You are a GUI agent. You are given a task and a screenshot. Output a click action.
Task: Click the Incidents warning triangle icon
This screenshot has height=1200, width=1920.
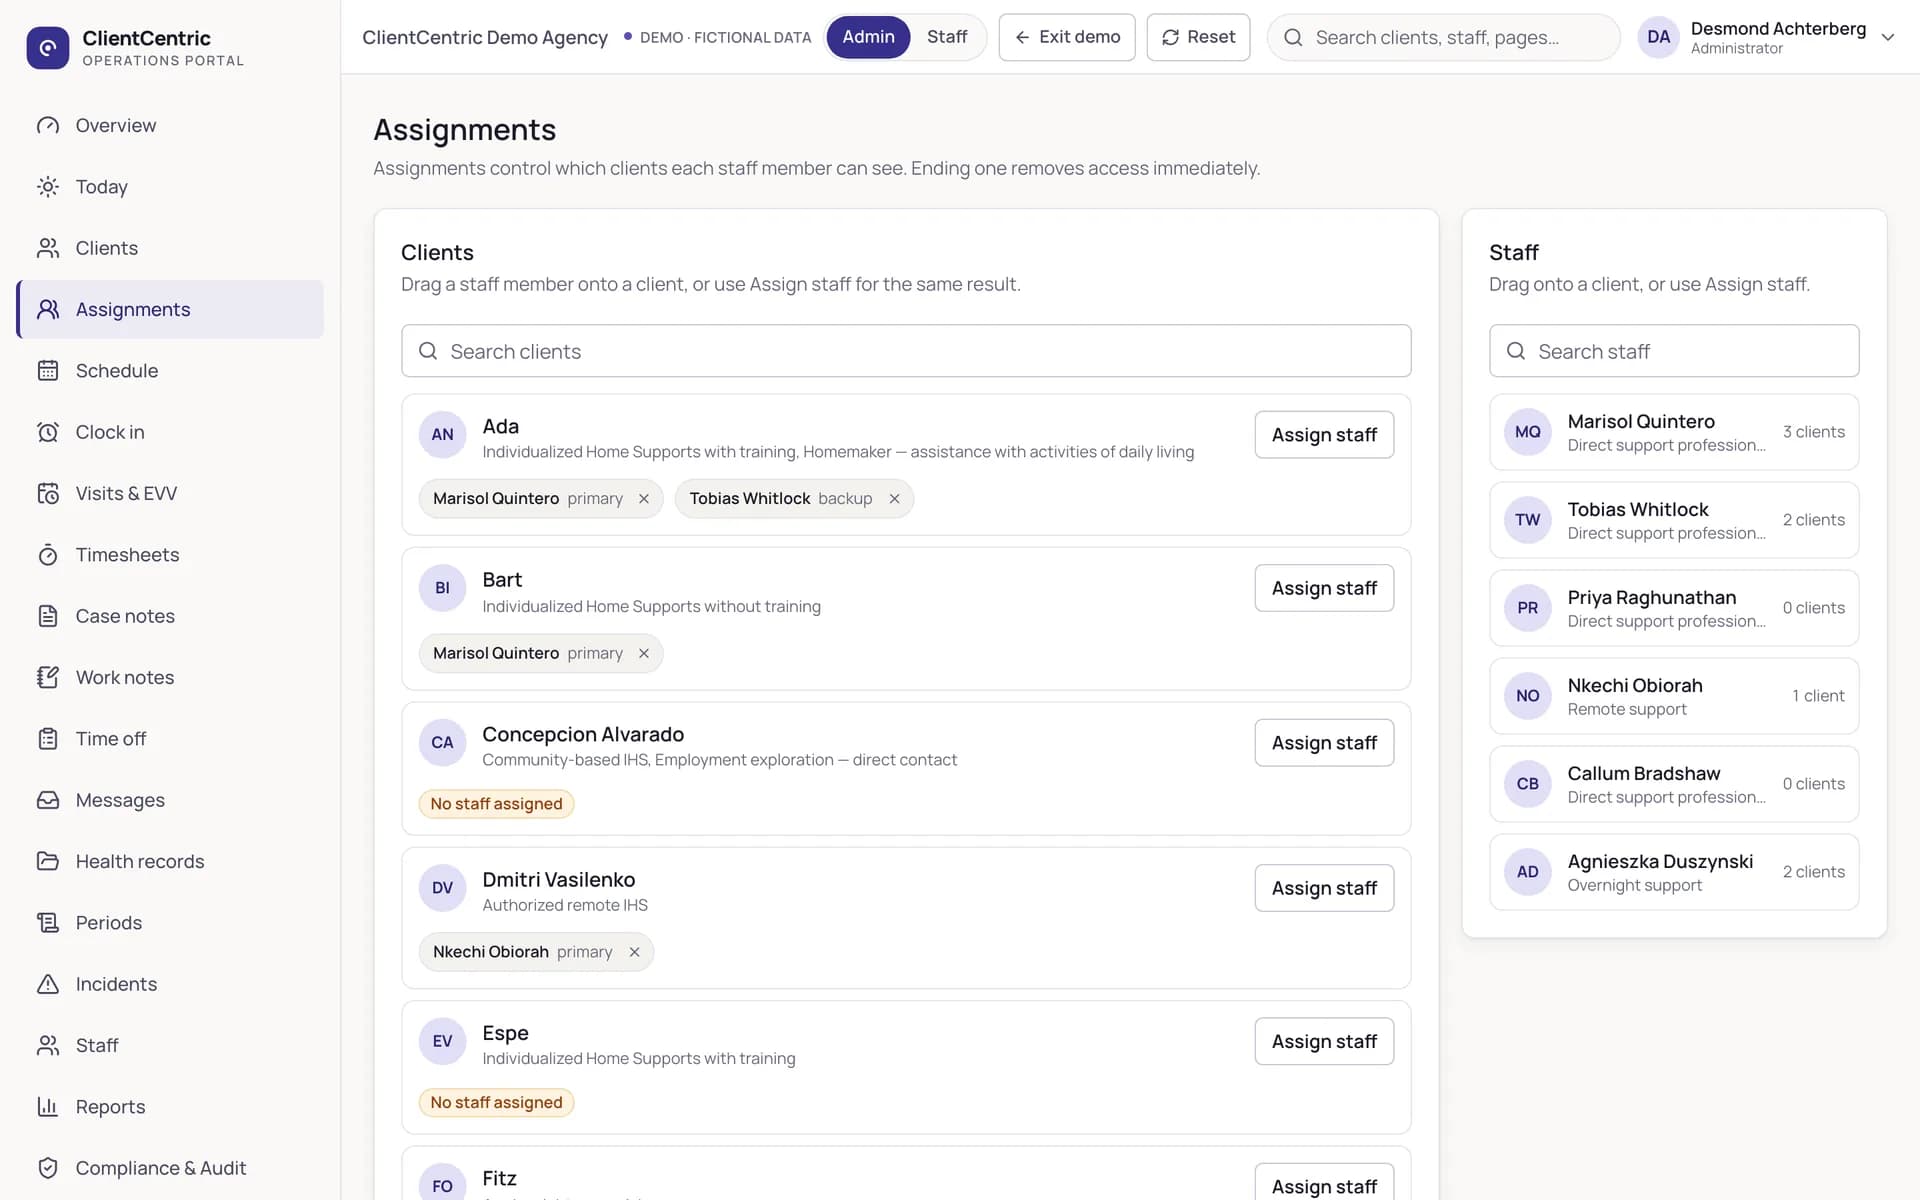(48, 984)
